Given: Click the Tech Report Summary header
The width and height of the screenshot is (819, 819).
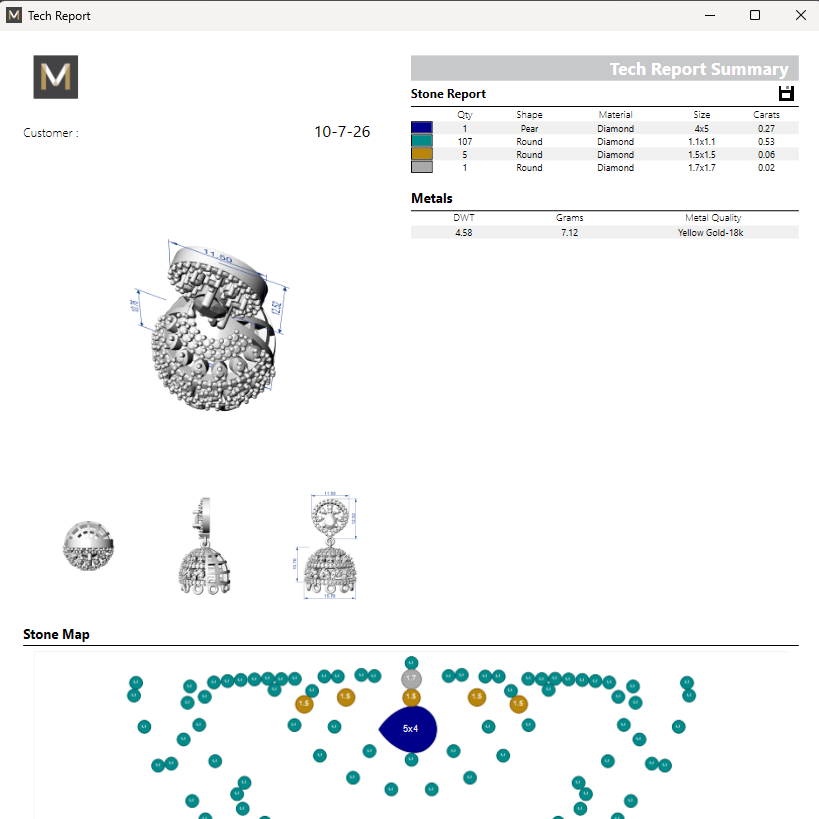Looking at the screenshot, I should 604,68.
